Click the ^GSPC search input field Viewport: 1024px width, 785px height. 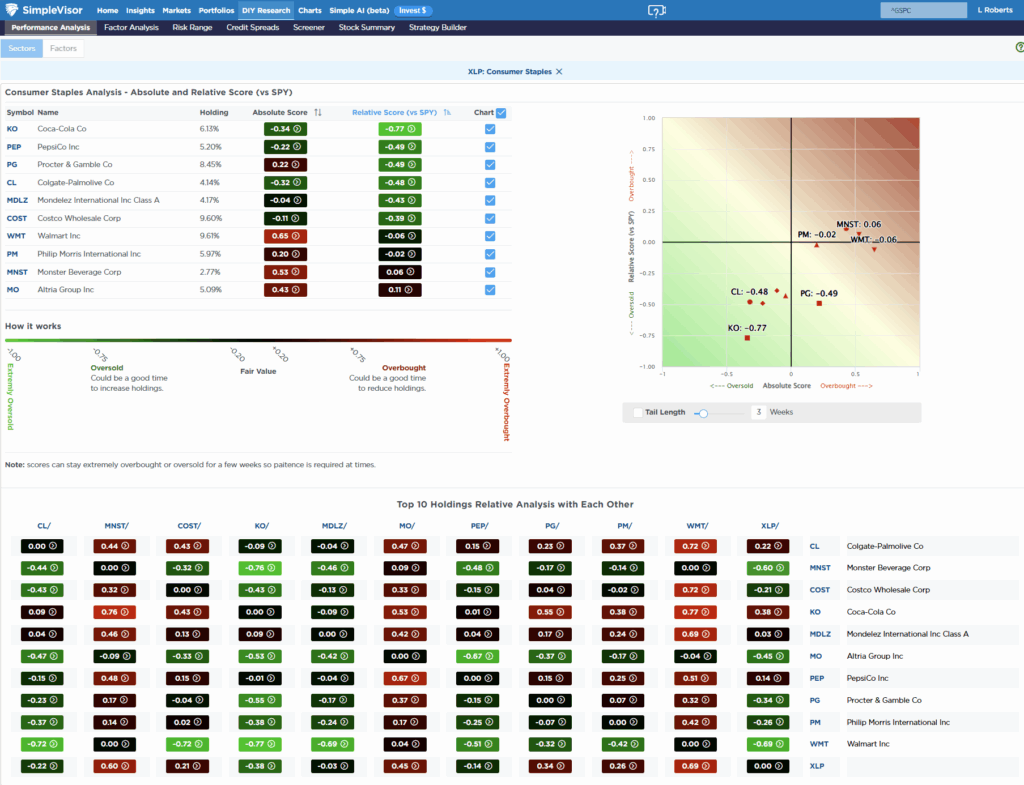[922, 9]
